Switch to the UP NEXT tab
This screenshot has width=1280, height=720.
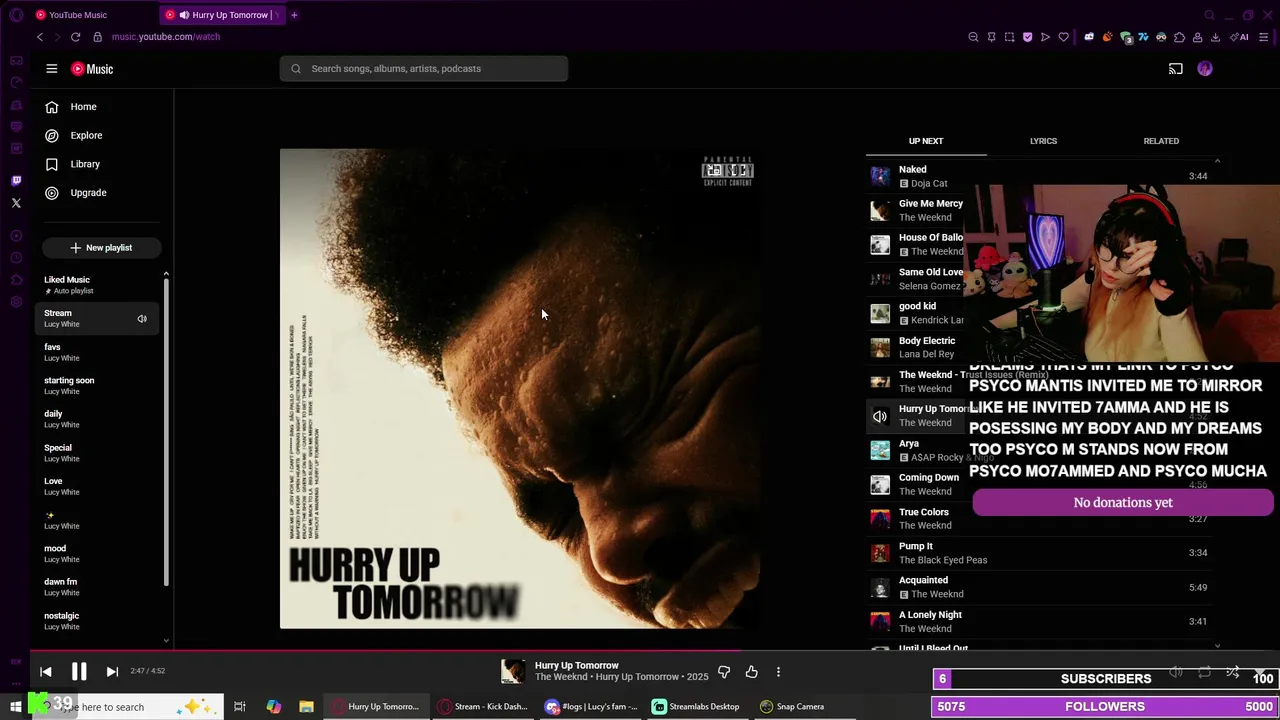926,141
